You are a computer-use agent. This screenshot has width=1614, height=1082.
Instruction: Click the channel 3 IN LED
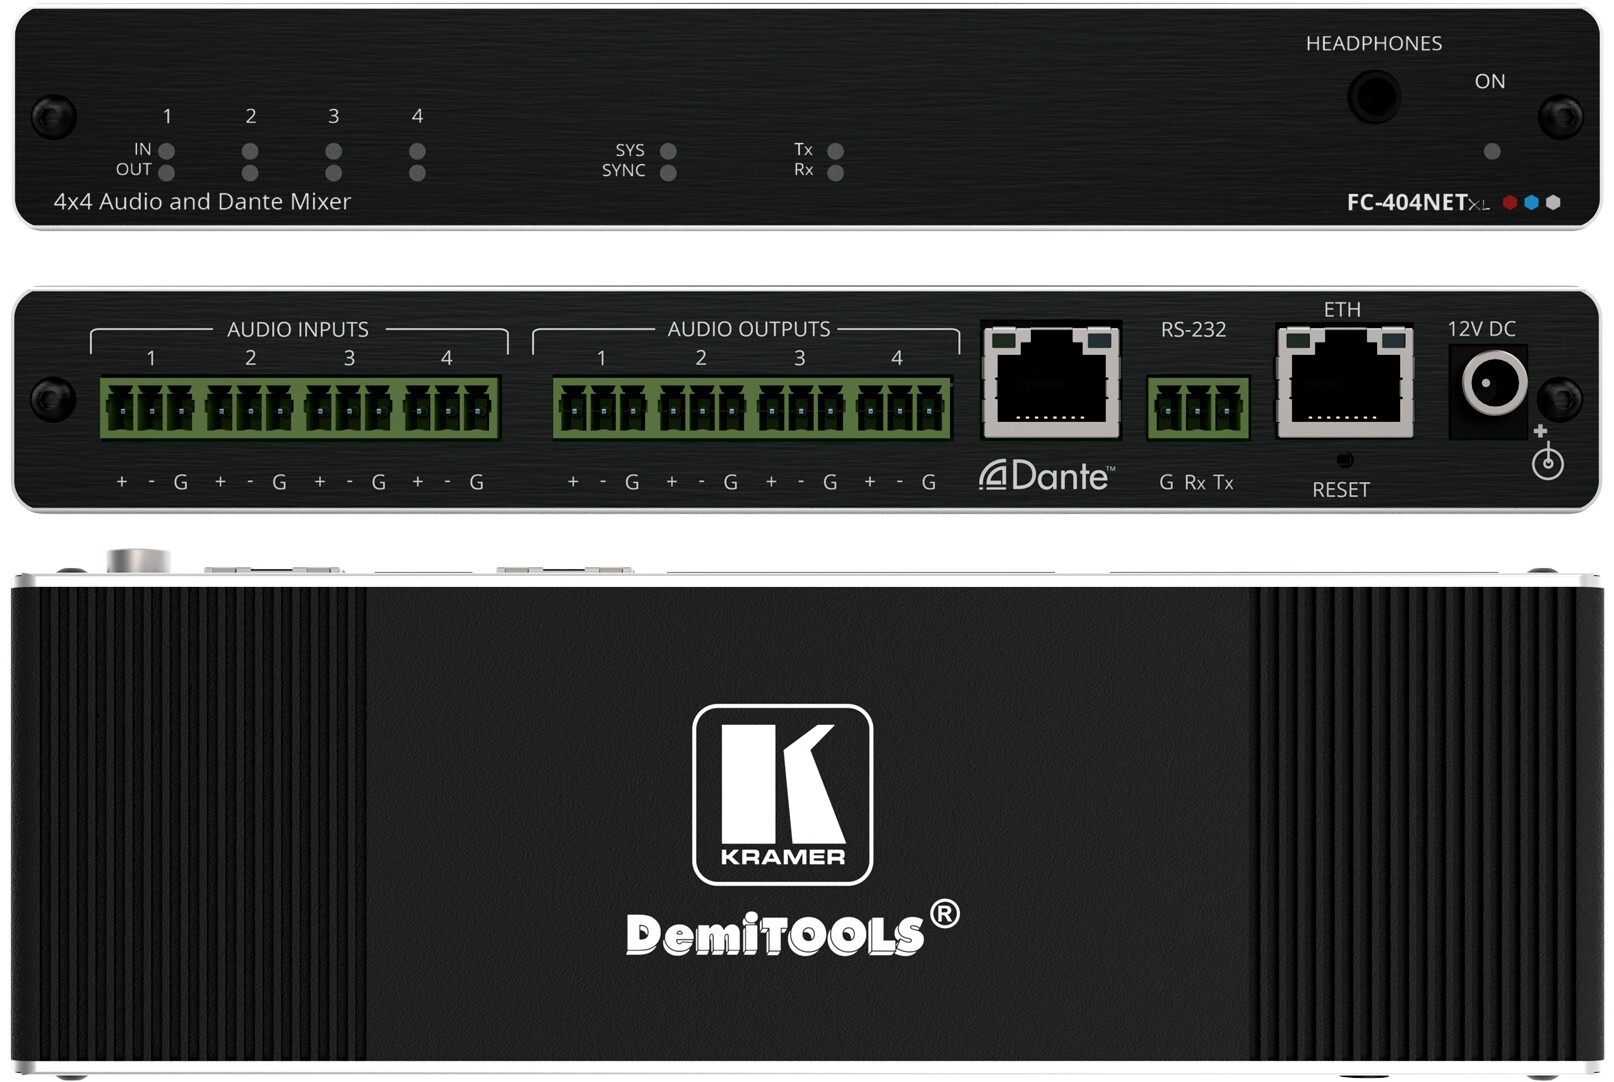[334, 151]
